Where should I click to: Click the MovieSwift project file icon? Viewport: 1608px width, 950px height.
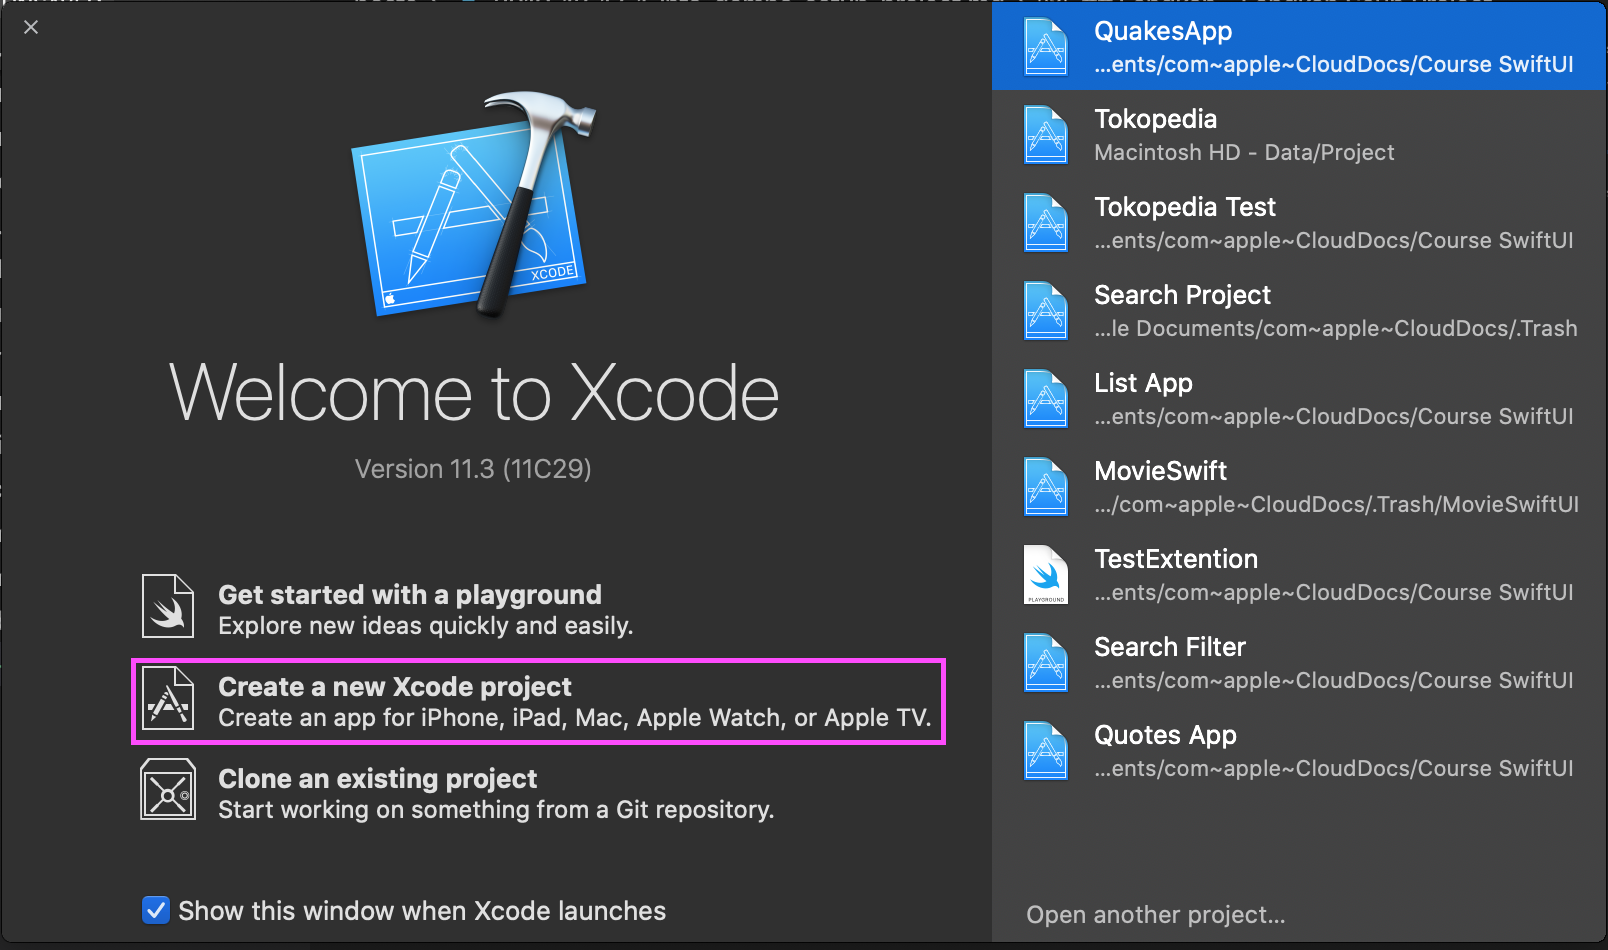tap(1046, 487)
